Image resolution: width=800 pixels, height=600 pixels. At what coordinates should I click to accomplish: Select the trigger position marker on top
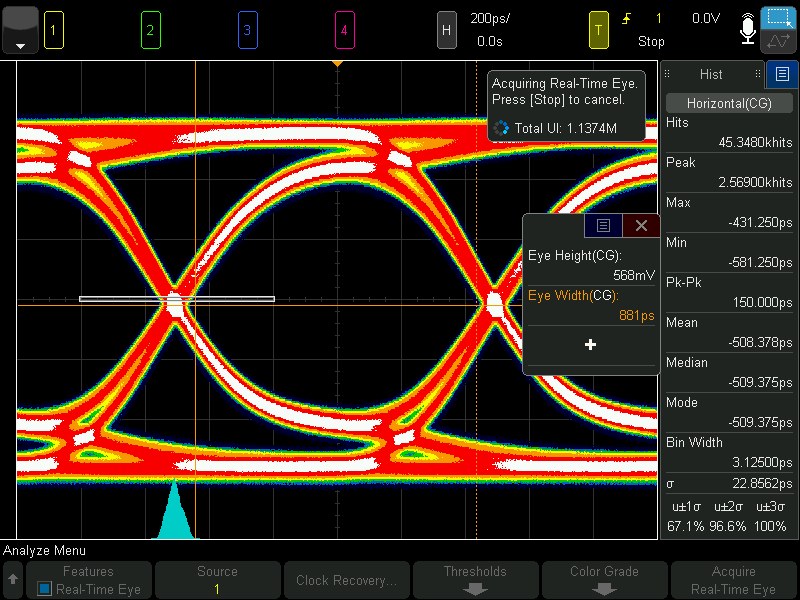click(x=337, y=64)
